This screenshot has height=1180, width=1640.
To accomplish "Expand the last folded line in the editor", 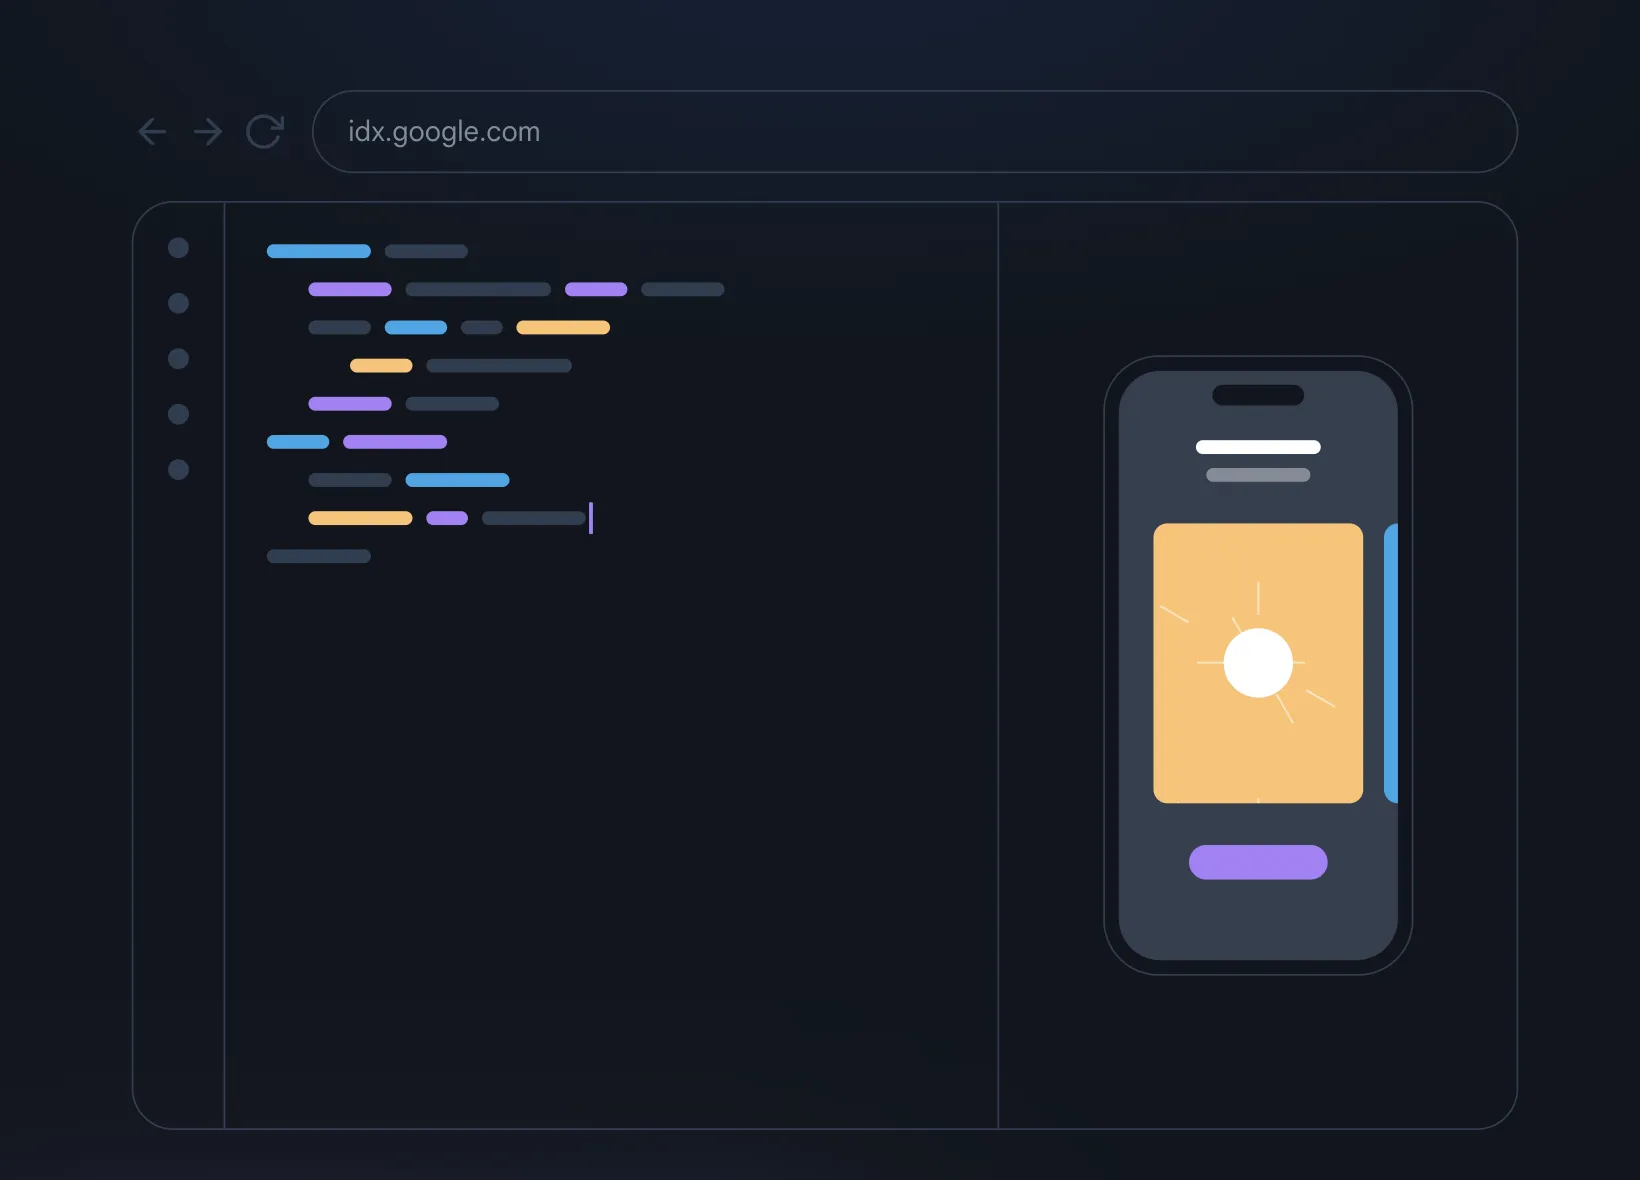I will (x=318, y=557).
